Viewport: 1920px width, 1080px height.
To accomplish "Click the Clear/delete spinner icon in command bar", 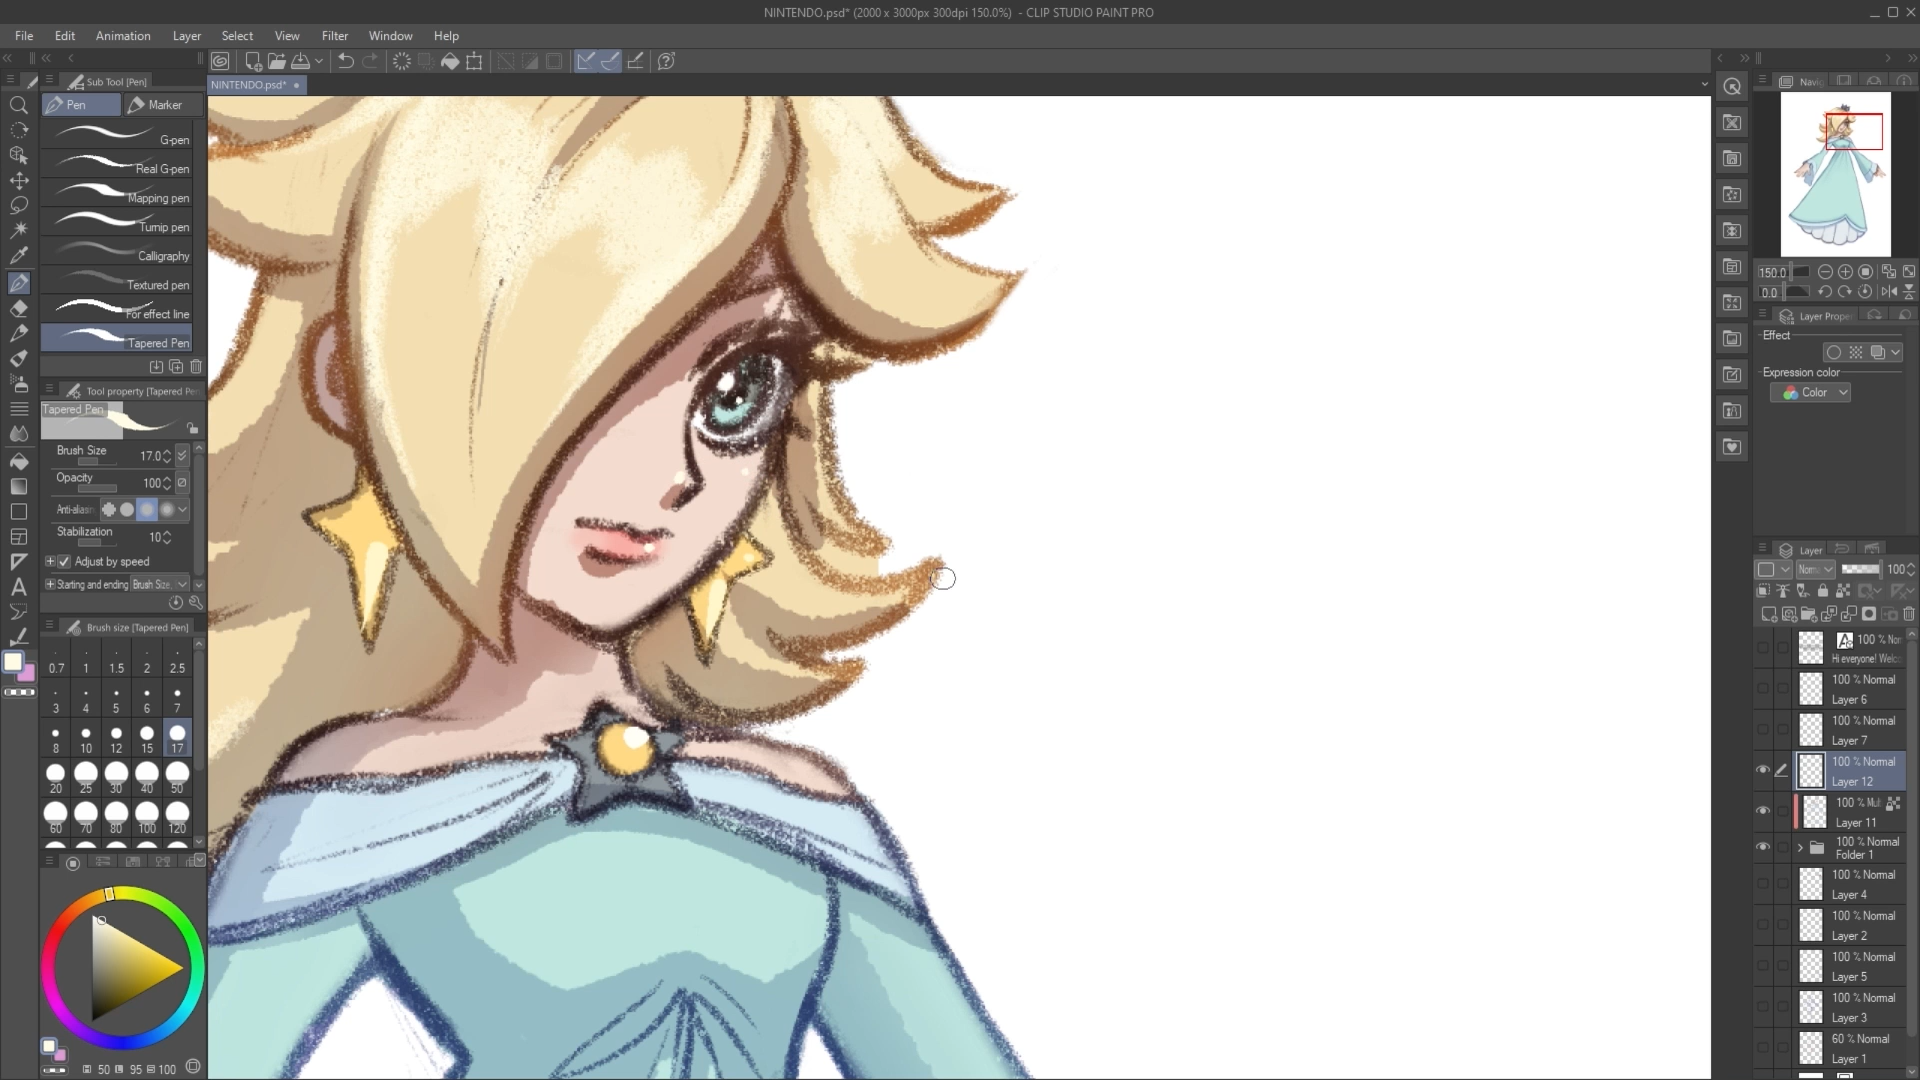I will point(401,61).
